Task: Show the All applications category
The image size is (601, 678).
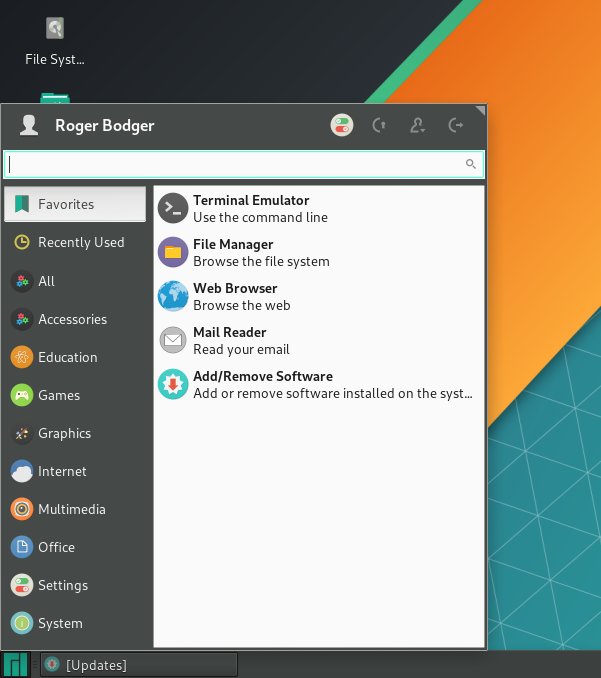Action: coord(75,281)
